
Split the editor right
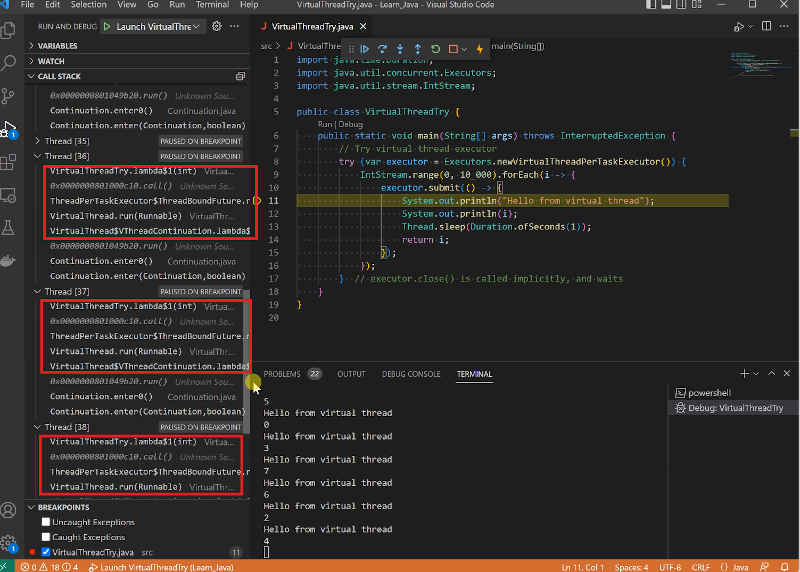tap(766, 26)
